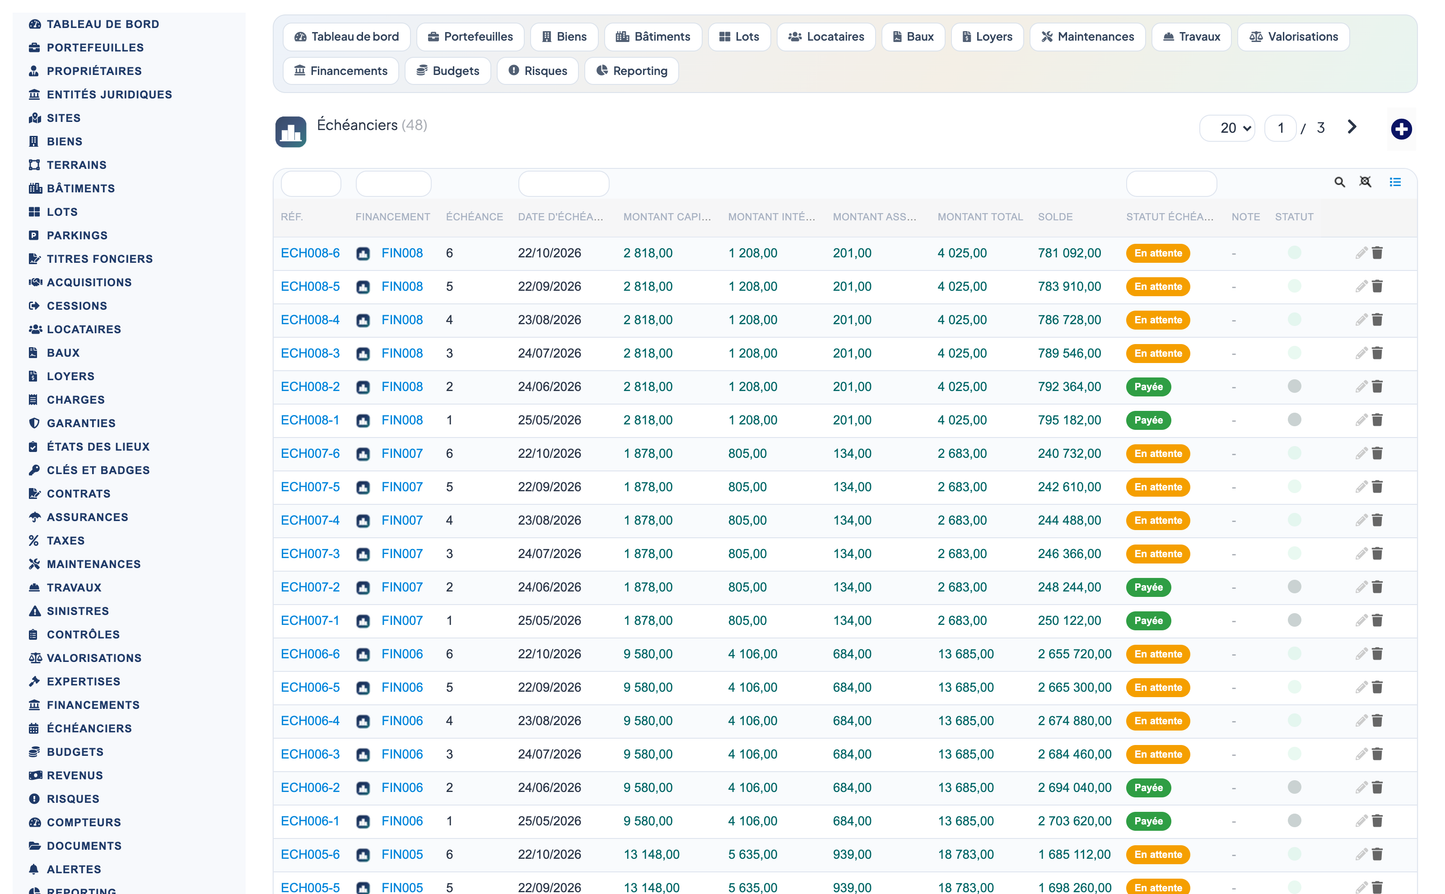Edit row ECH008-6 with pencil icon
This screenshot has width=1445, height=894.
pyautogui.click(x=1361, y=253)
